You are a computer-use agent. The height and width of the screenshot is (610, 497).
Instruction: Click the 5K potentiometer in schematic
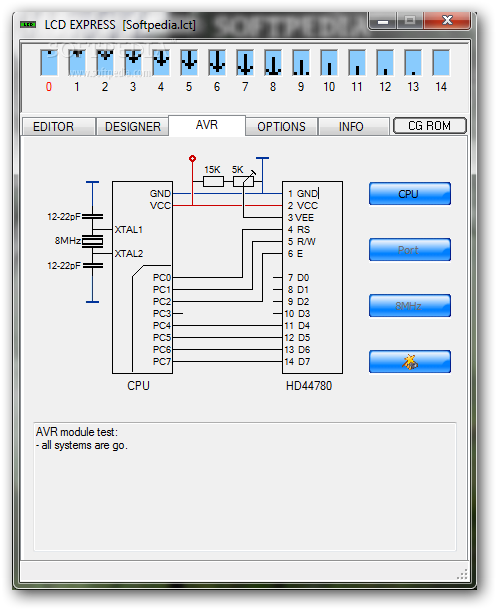point(243,181)
